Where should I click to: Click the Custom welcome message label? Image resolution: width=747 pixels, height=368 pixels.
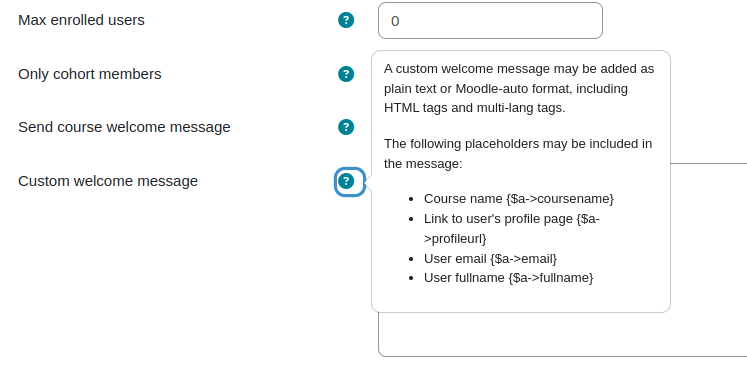coord(108,181)
